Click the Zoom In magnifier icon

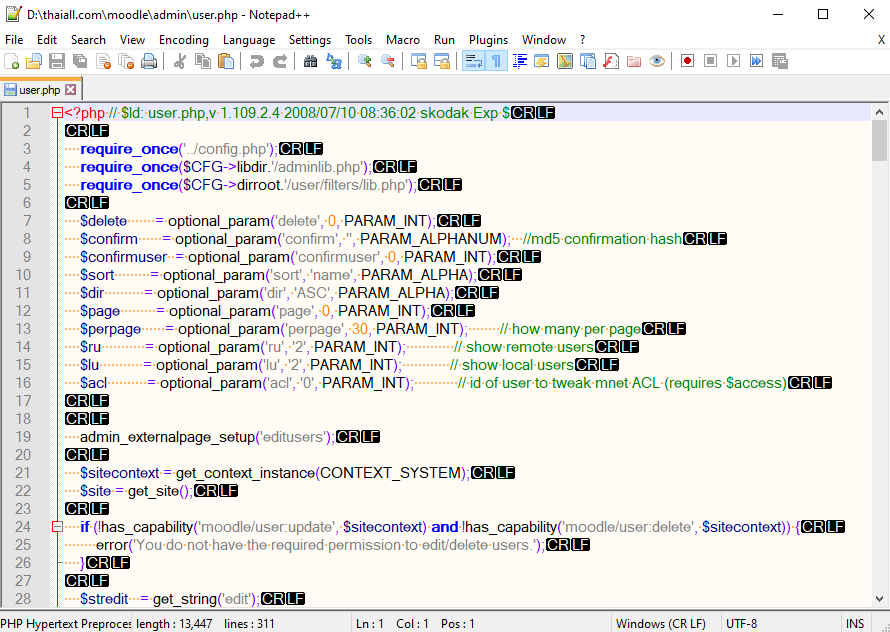click(x=365, y=61)
